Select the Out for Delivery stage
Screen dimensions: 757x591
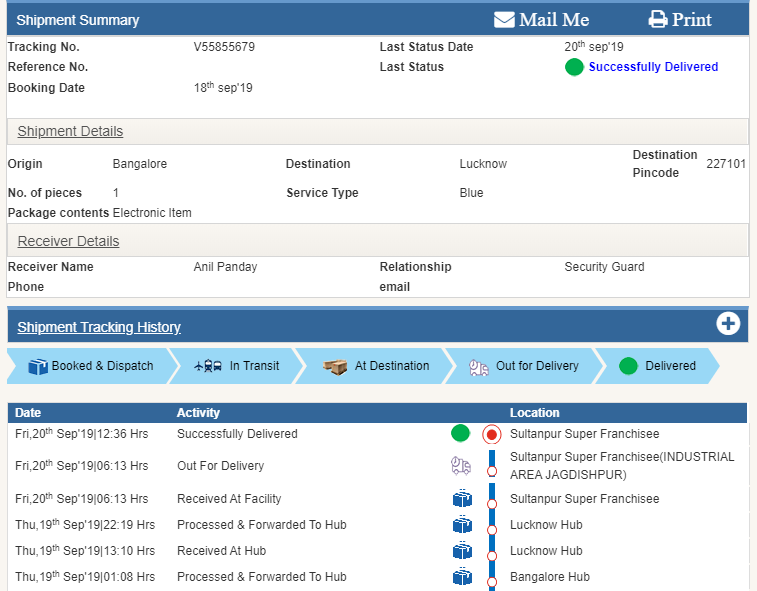pyautogui.click(x=524, y=366)
